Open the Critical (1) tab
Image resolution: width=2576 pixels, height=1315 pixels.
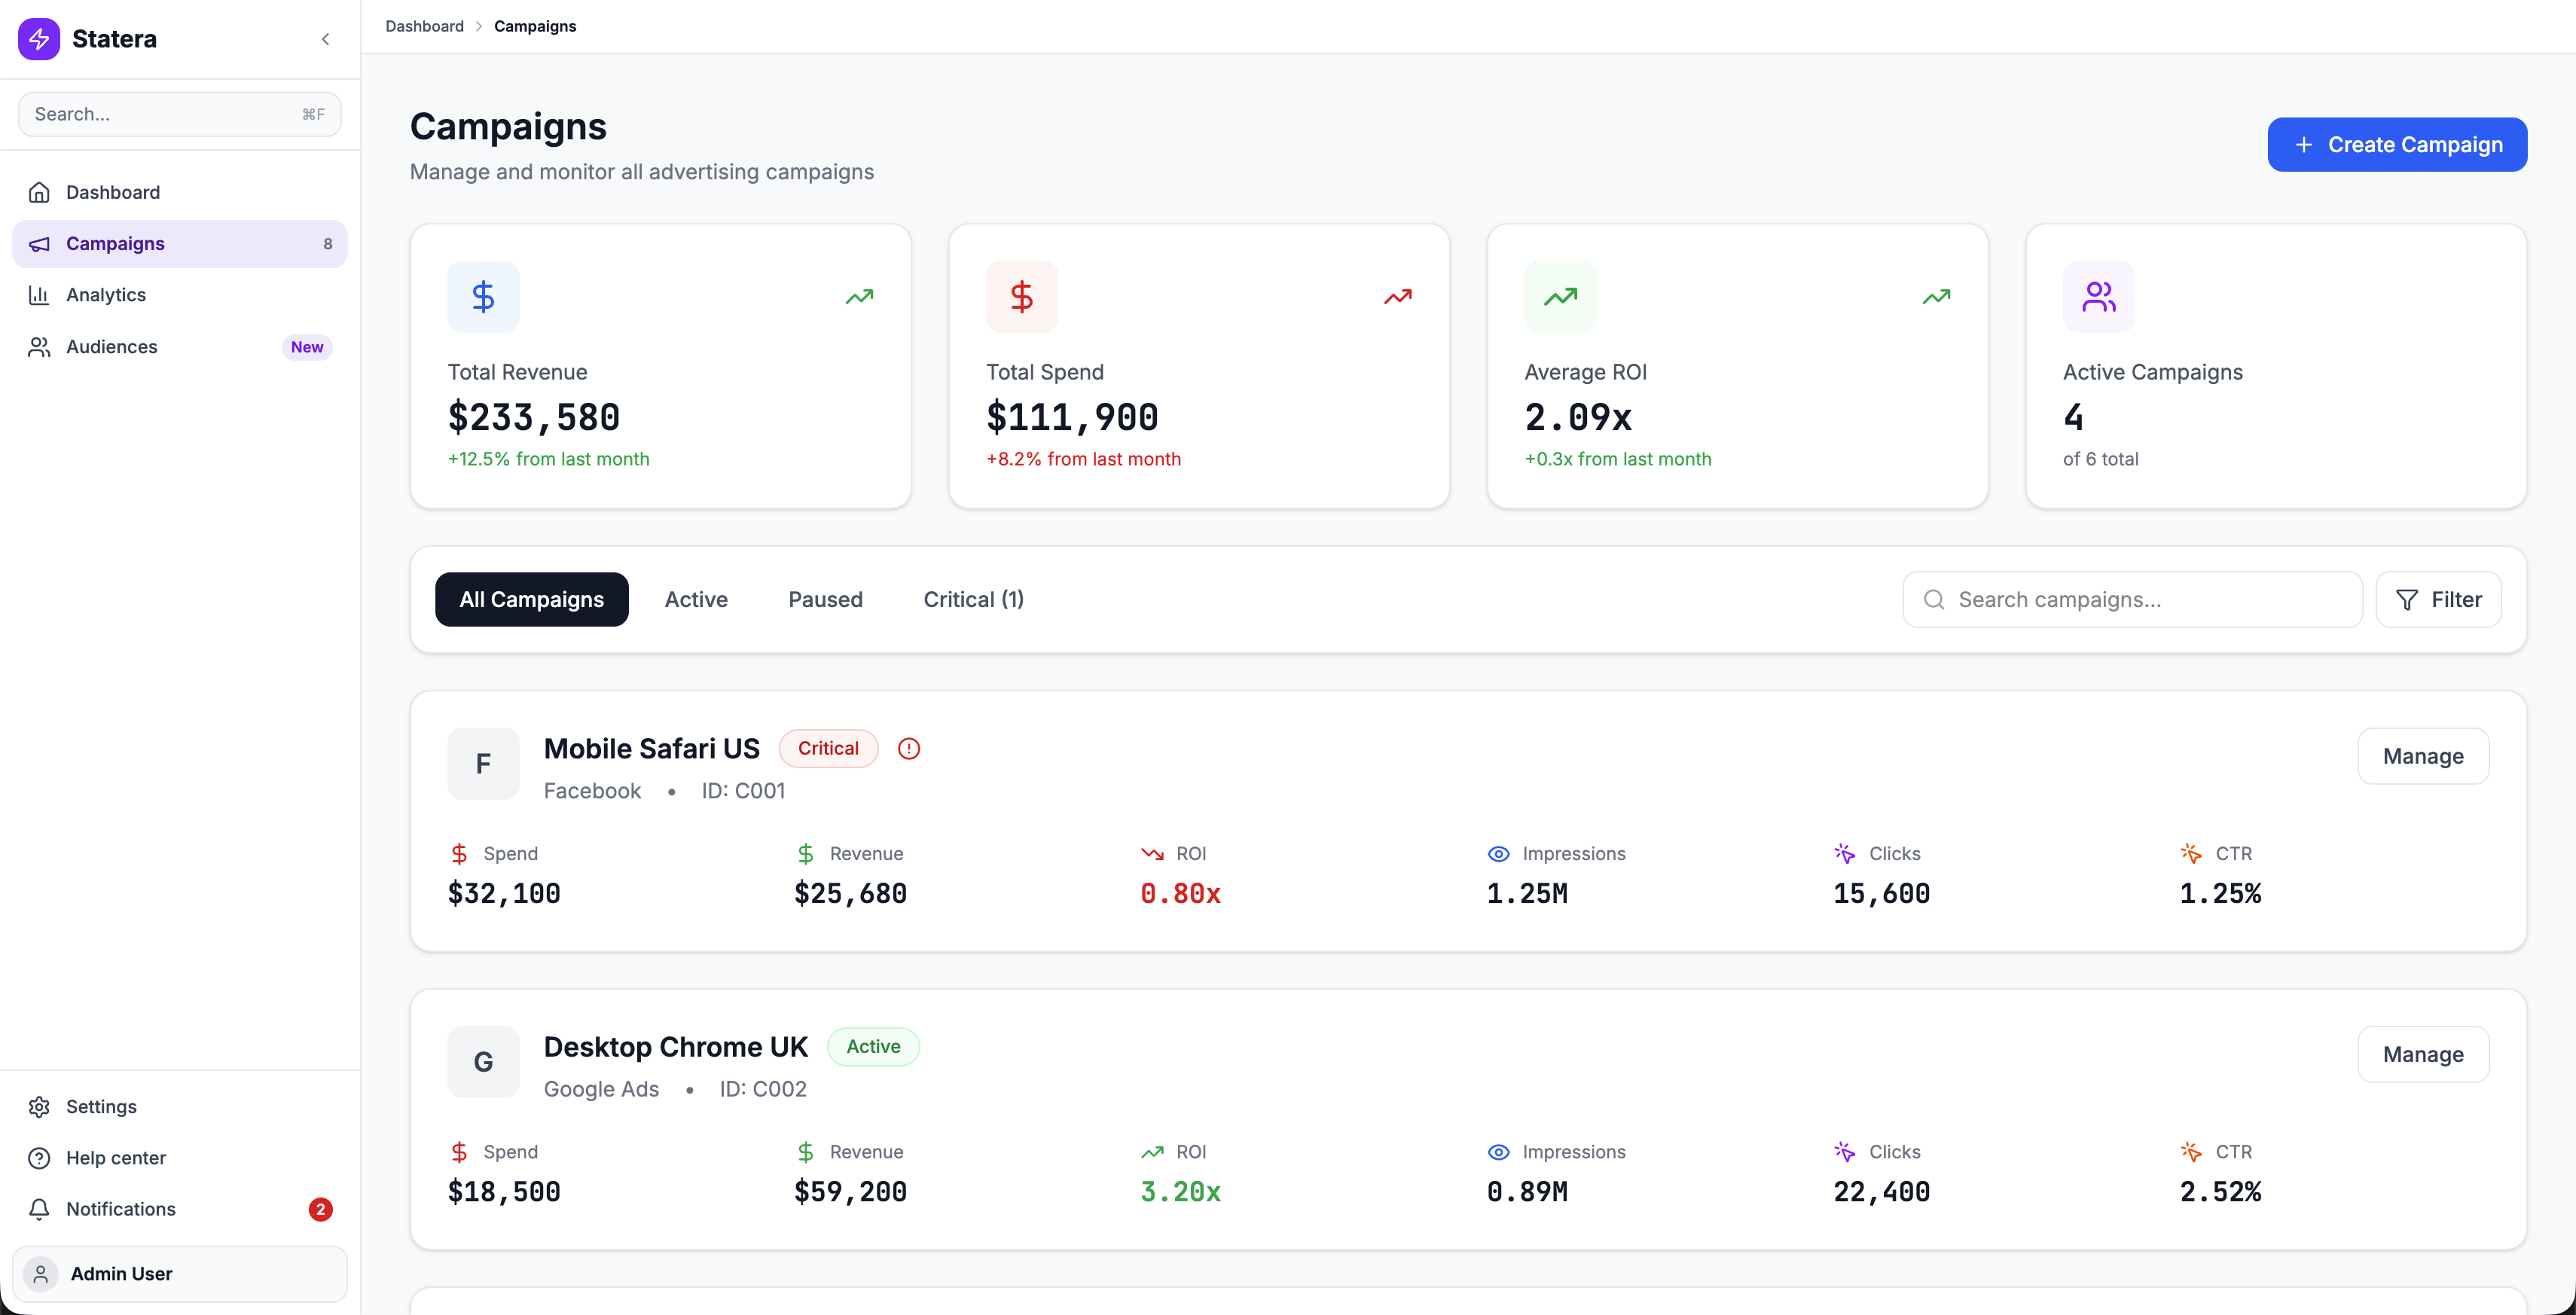point(973,599)
